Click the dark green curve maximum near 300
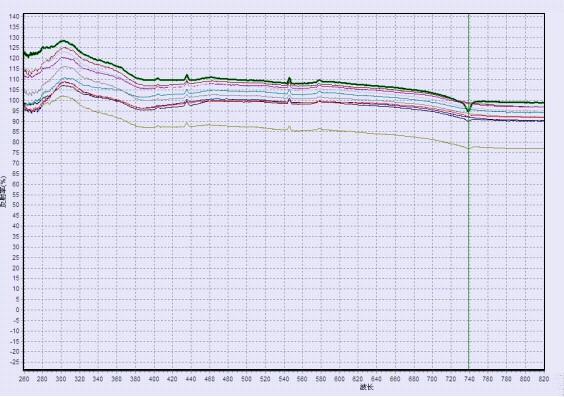Image resolution: width=564 pixels, height=397 pixels. click(x=63, y=41)
